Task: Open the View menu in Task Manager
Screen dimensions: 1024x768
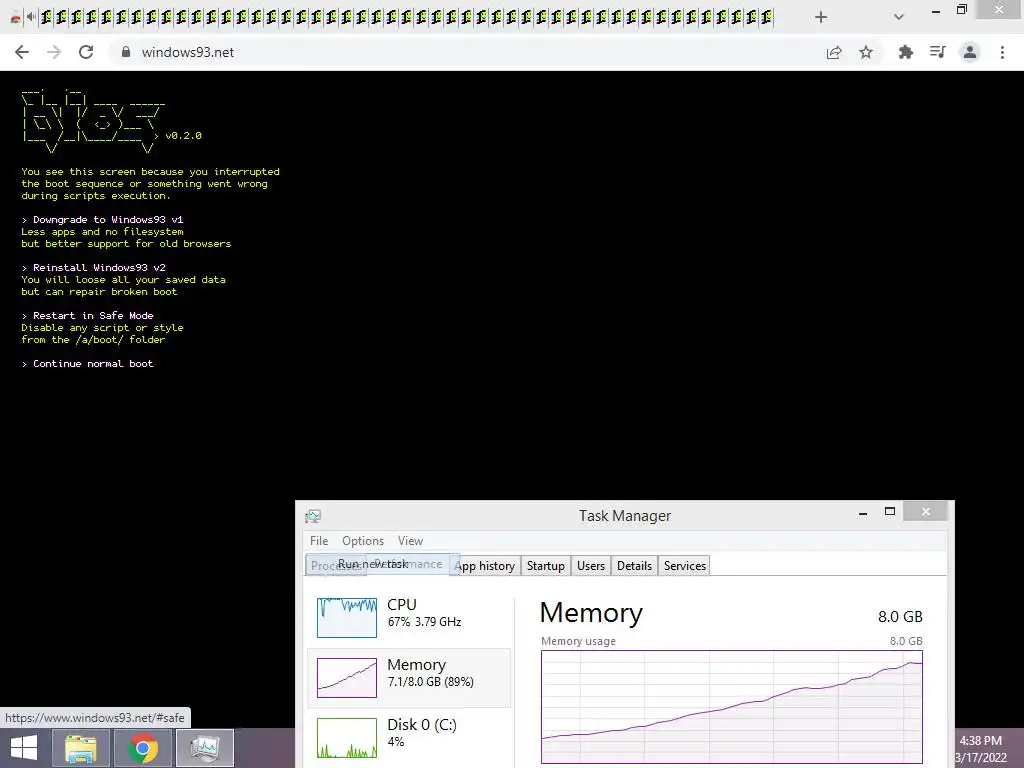Action: (410, 541)
